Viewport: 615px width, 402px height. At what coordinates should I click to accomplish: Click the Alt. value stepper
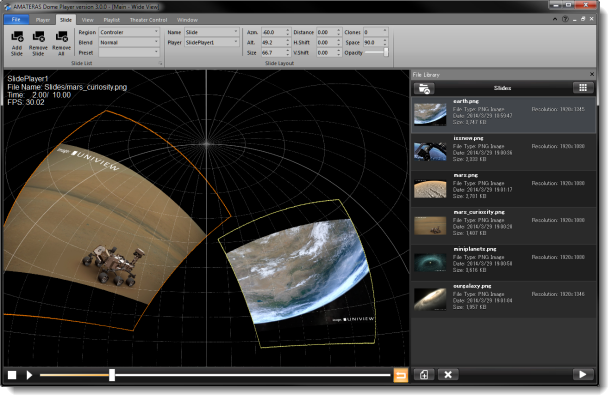pos(287,42)
